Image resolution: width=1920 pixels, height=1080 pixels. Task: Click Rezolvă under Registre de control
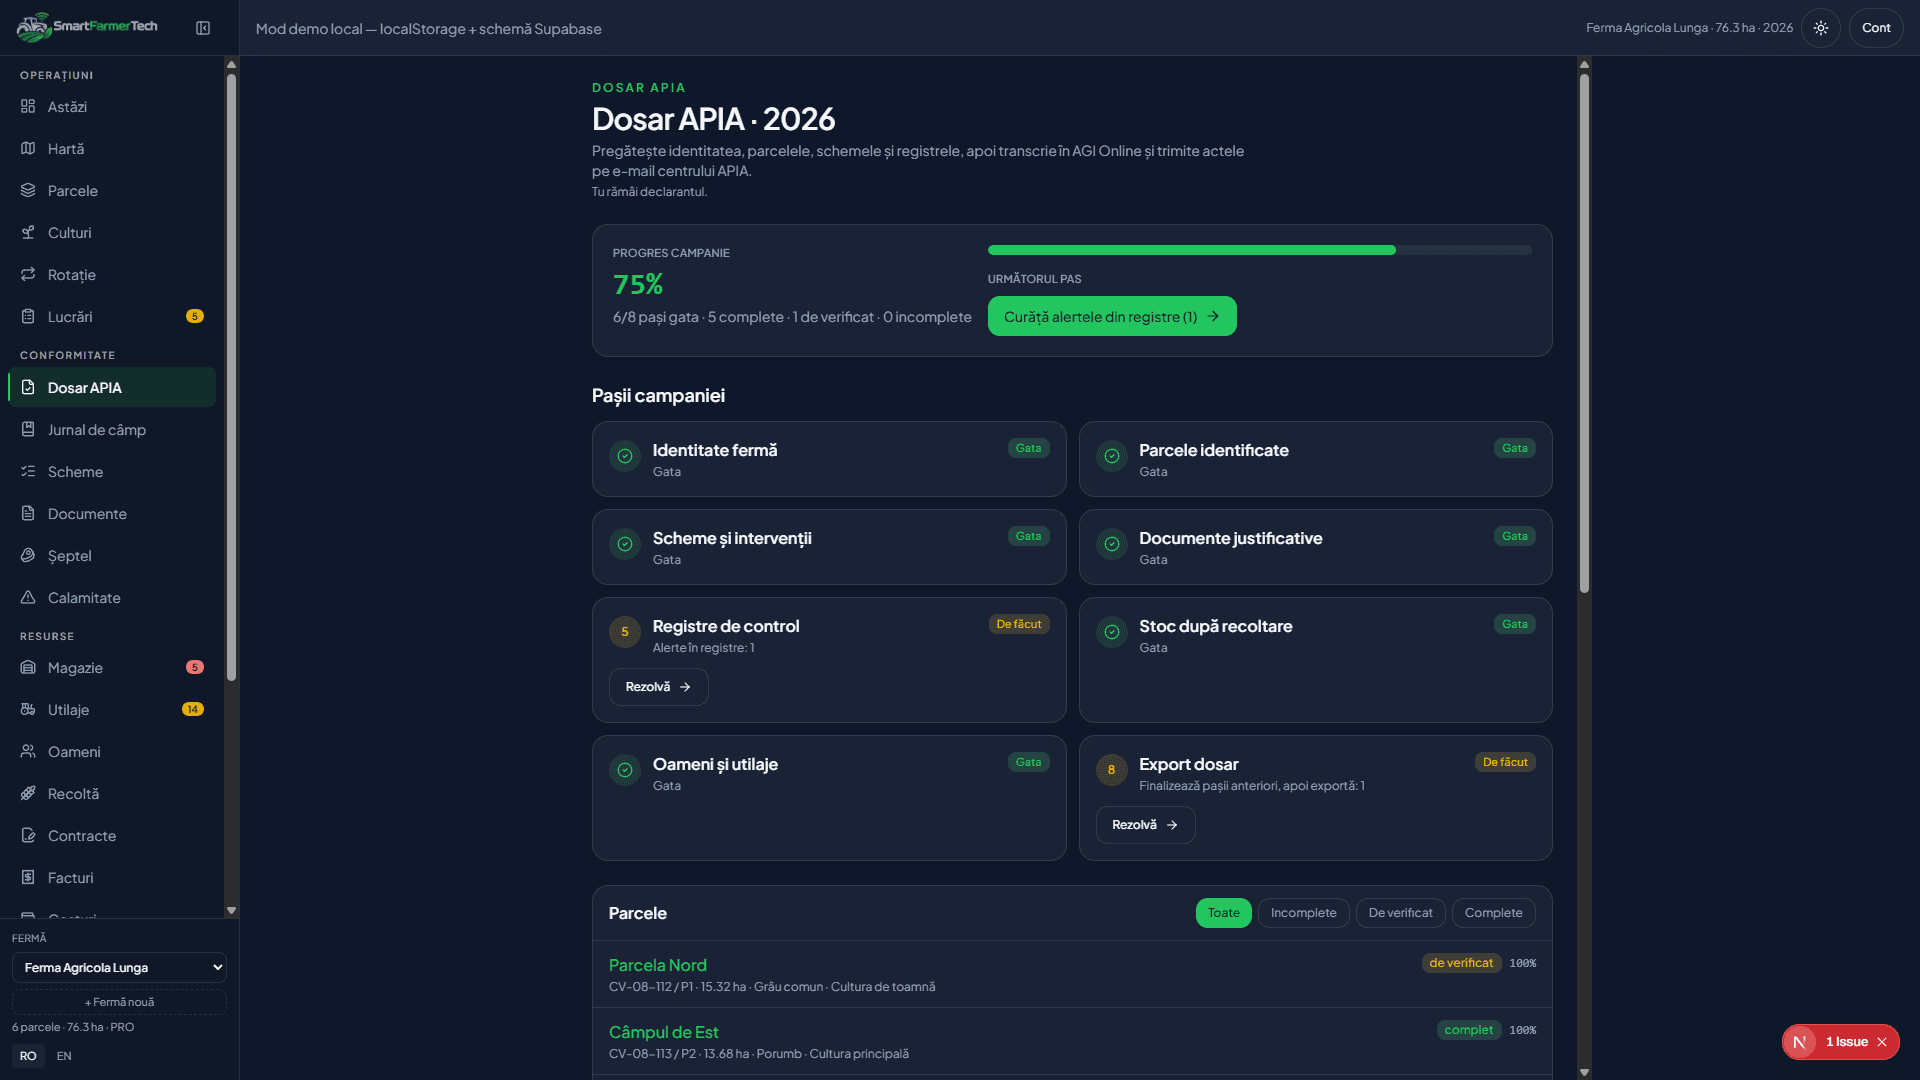(659, 687)
